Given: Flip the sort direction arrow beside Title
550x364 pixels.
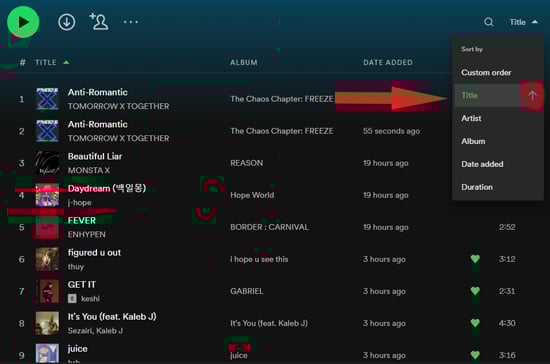Looking at the screenshot, I should (x=532, y=95).
